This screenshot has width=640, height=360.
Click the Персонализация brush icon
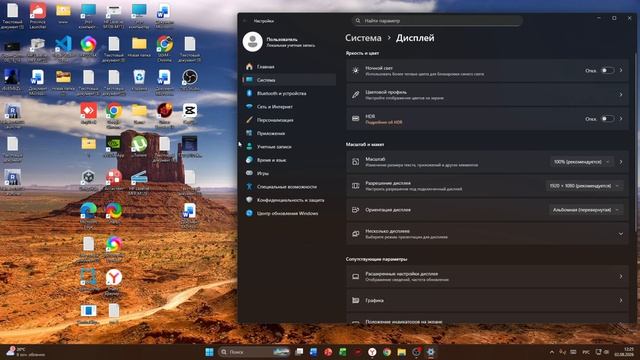click(249, 120)
